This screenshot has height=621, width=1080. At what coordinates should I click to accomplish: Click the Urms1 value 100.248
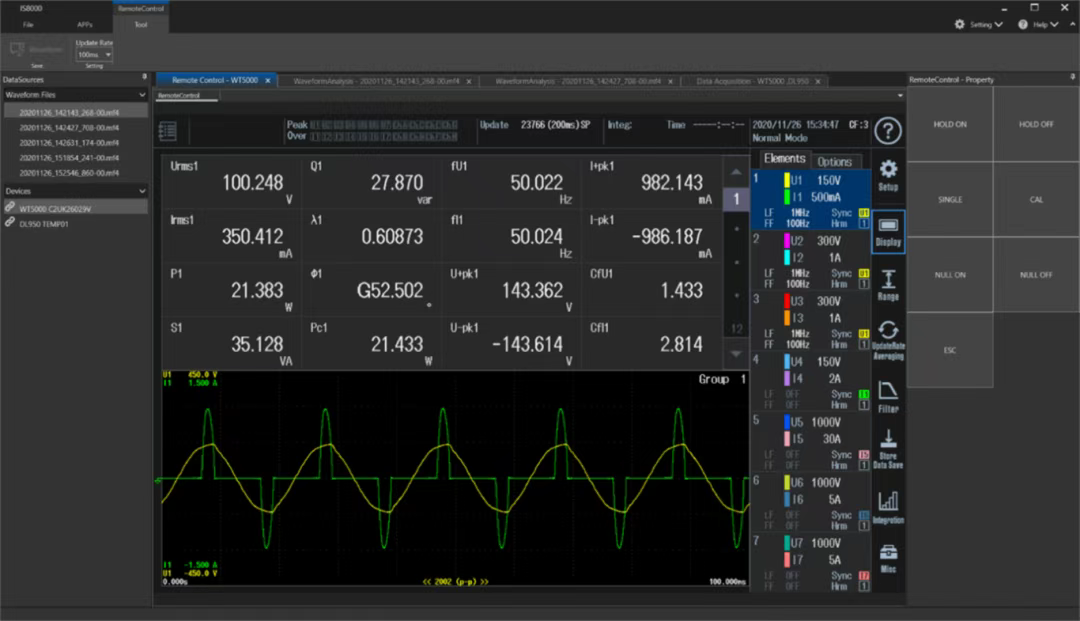(252, 183)
